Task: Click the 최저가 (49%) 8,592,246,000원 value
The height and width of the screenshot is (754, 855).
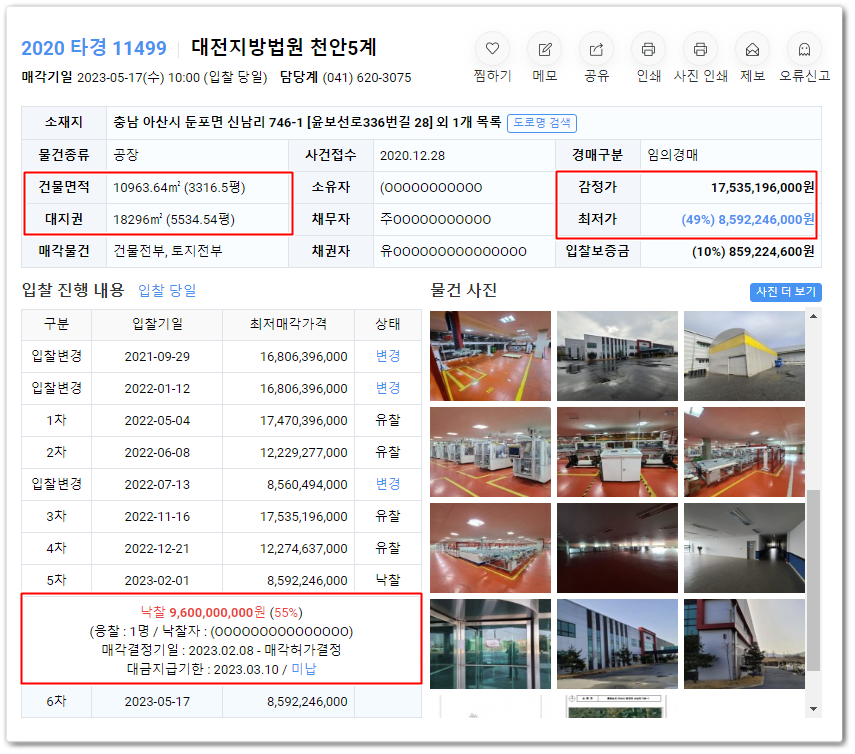Action: click(x=748, y=220)
